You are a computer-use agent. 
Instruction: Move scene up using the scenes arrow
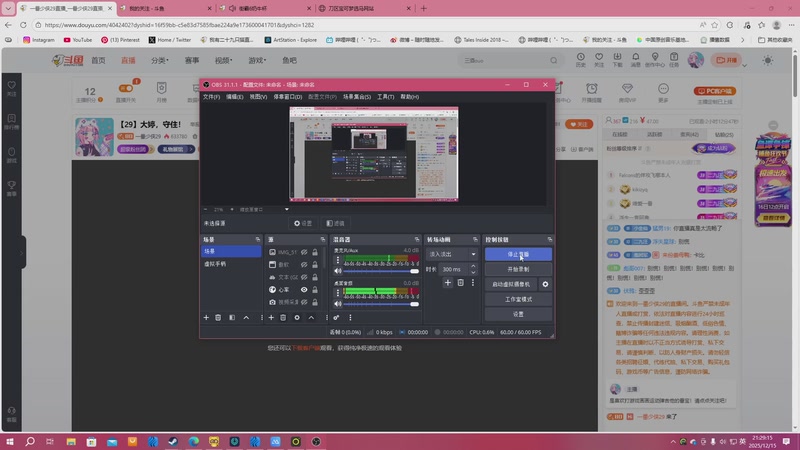click(246, 317)
